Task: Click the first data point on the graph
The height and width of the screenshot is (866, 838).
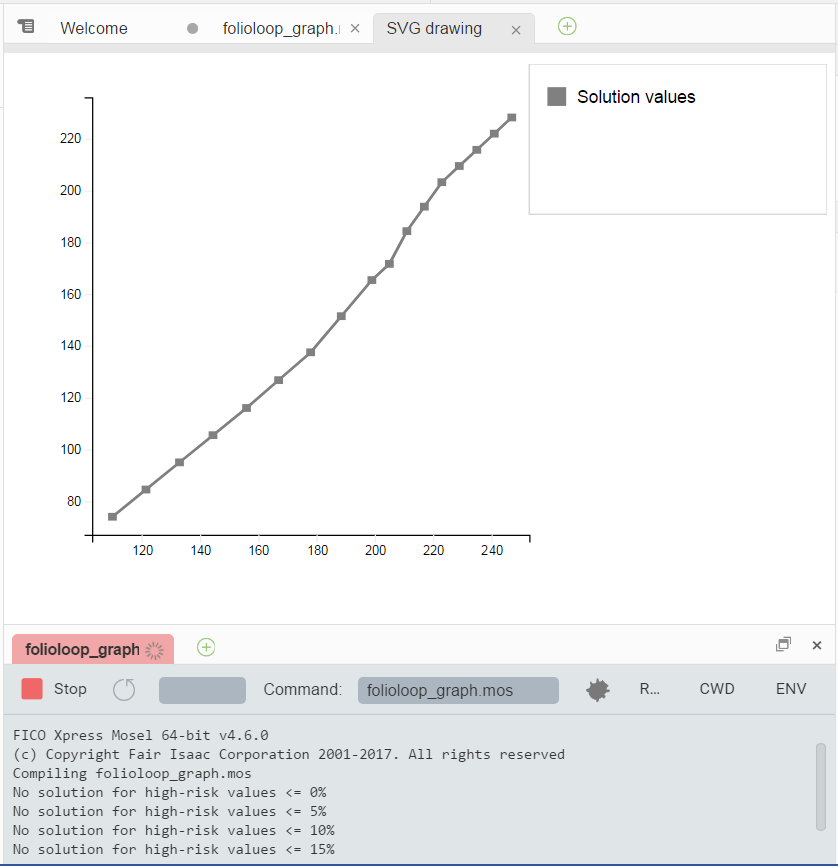Action: [x=113, y=517]
